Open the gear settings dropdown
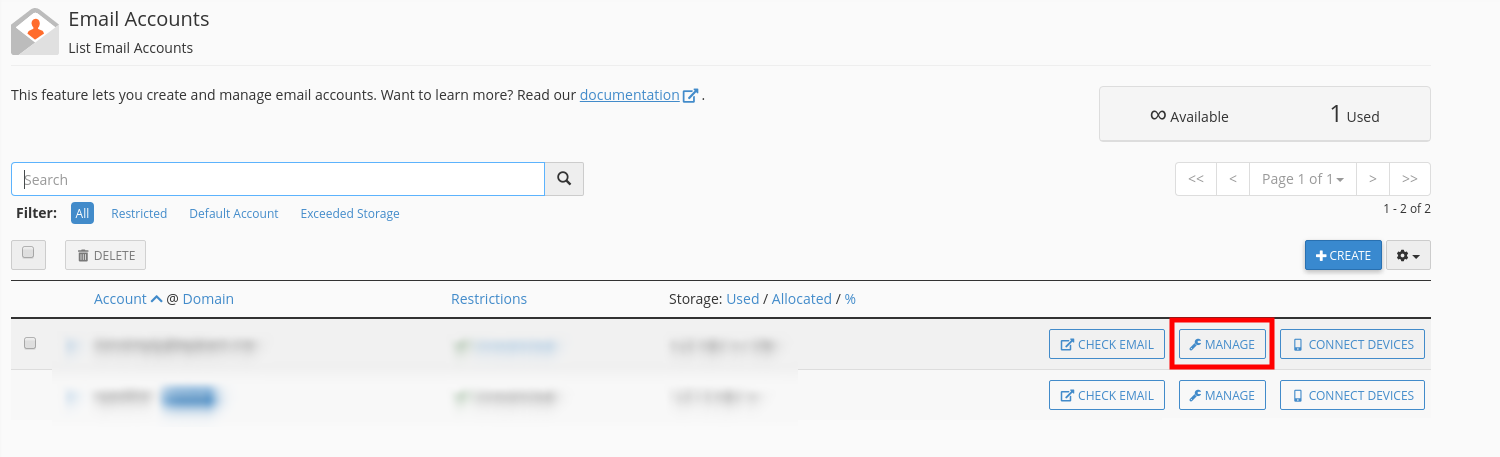This screenshot has height=457, width=1500. click(x=1408, y=255)
